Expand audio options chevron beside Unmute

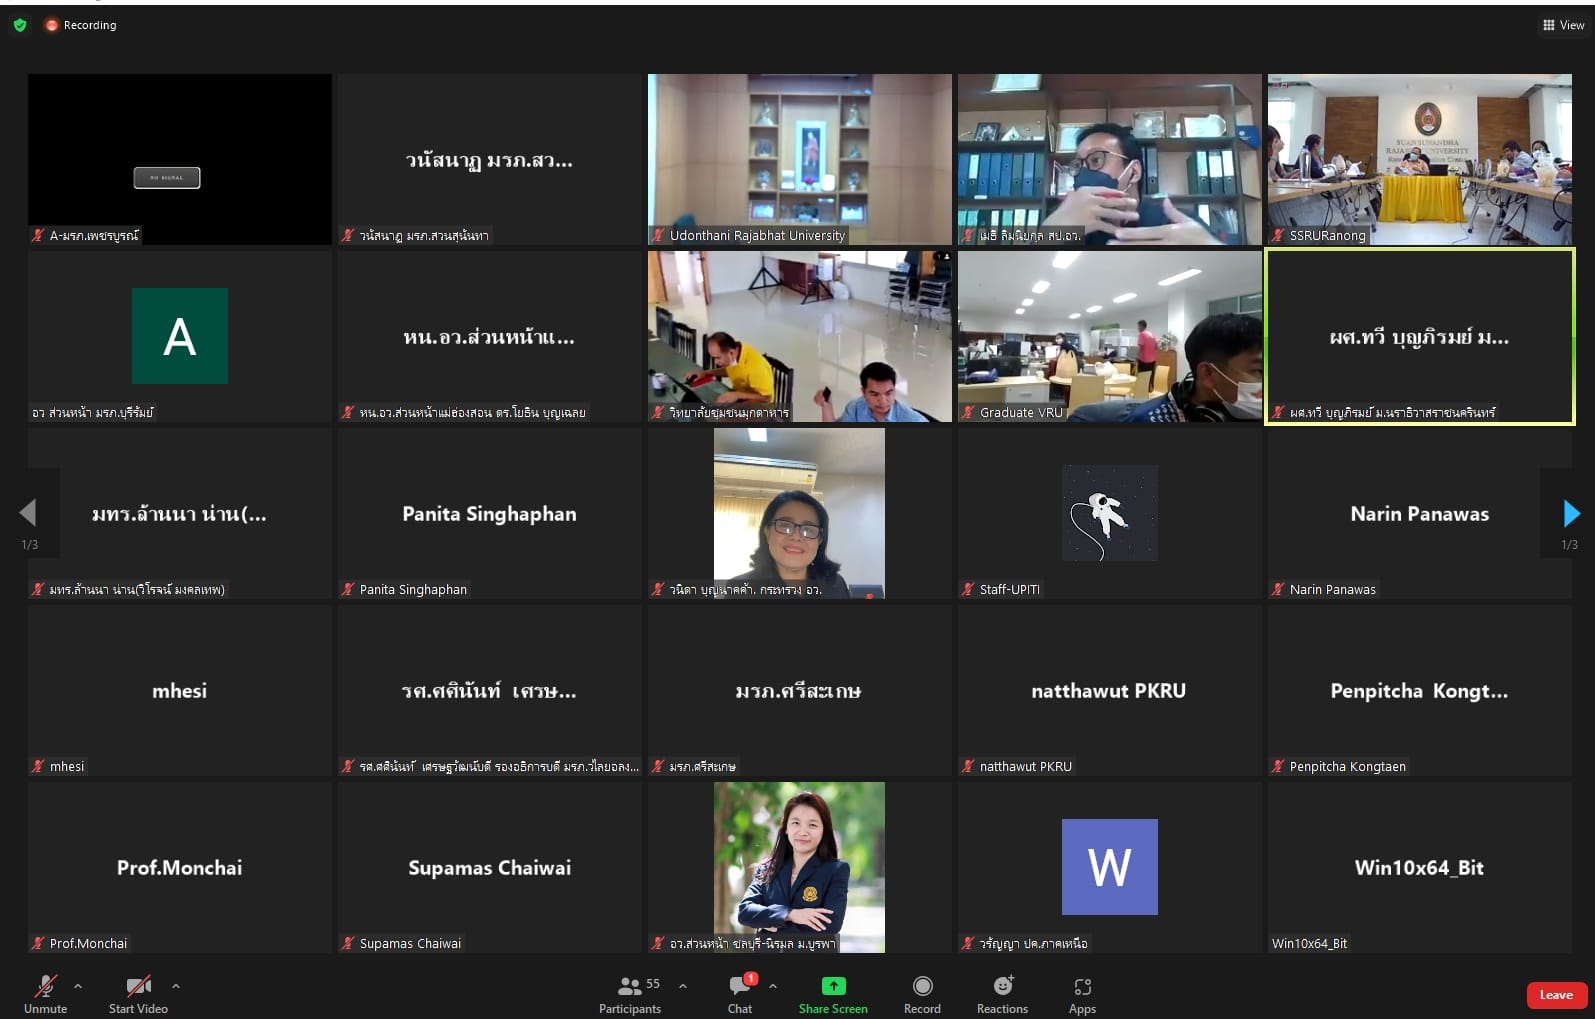coord(78,986)
